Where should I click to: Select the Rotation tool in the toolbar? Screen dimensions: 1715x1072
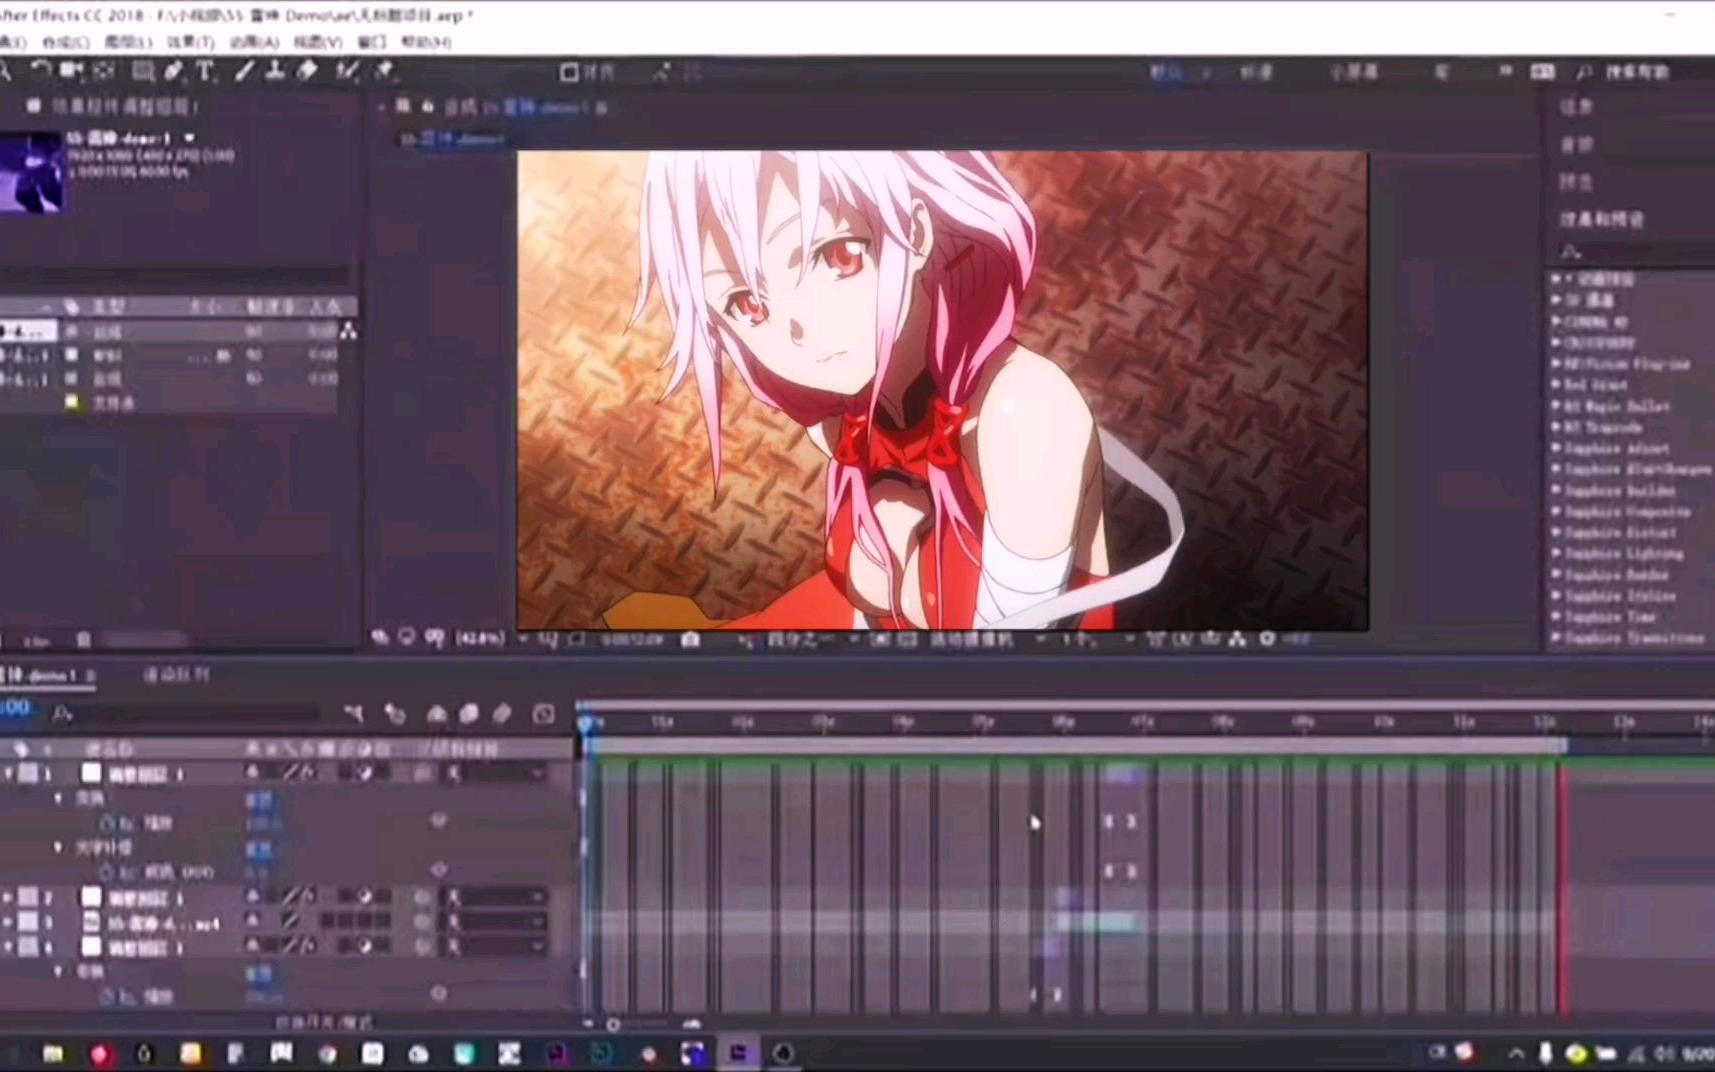[x=40, y=70]
